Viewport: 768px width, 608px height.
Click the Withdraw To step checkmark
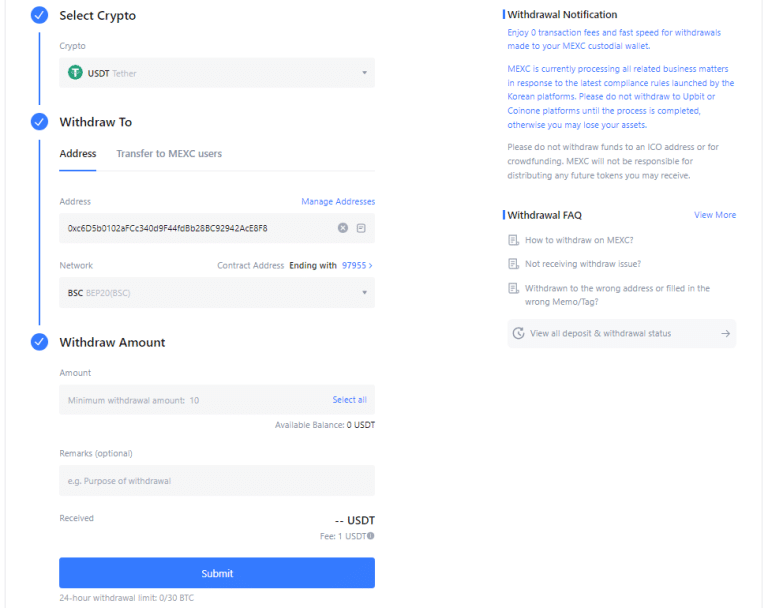tap(39, 122)
